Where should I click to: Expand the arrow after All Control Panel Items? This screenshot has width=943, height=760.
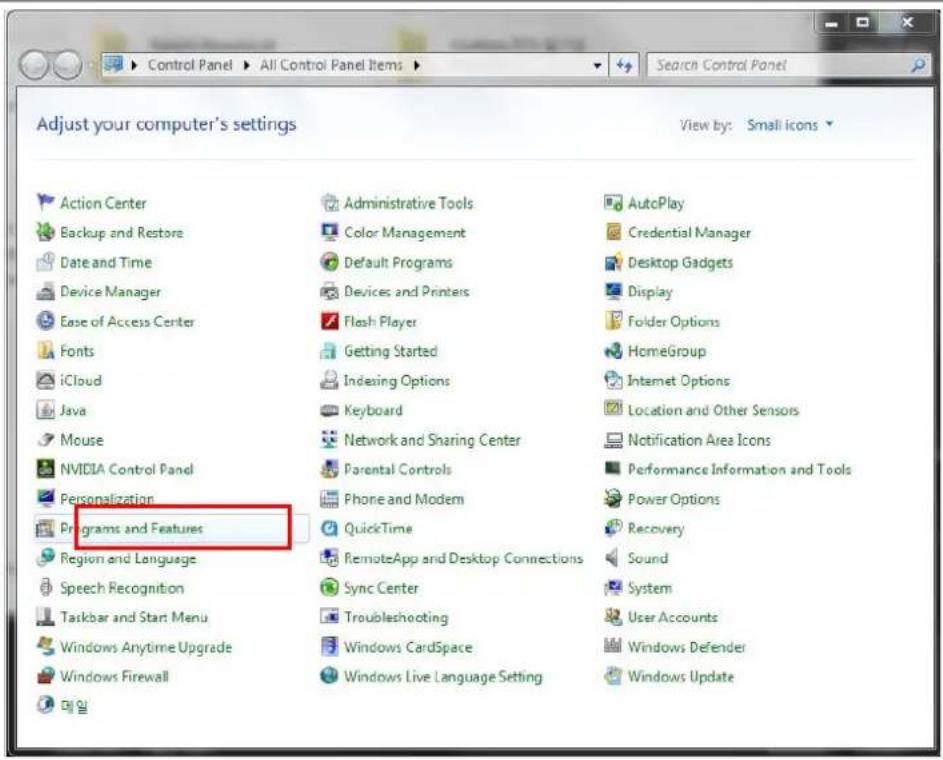click(416, 65)
